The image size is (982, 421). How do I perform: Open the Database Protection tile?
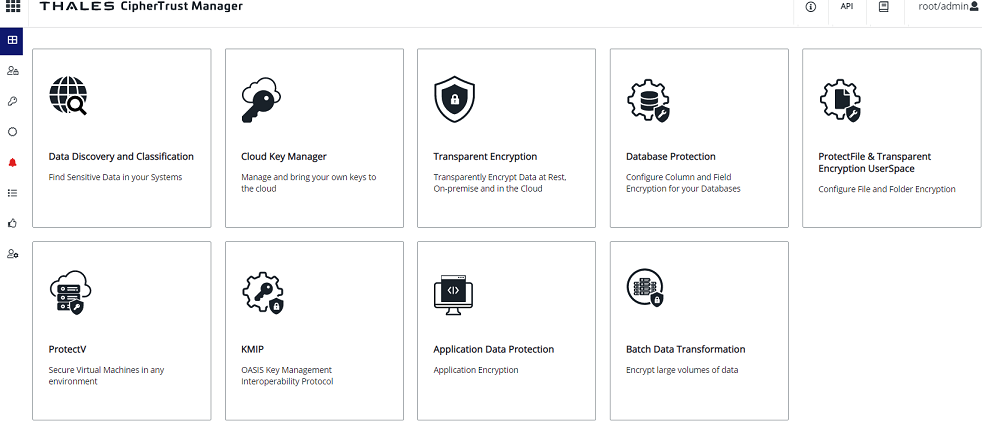click(x=699, y=138)
